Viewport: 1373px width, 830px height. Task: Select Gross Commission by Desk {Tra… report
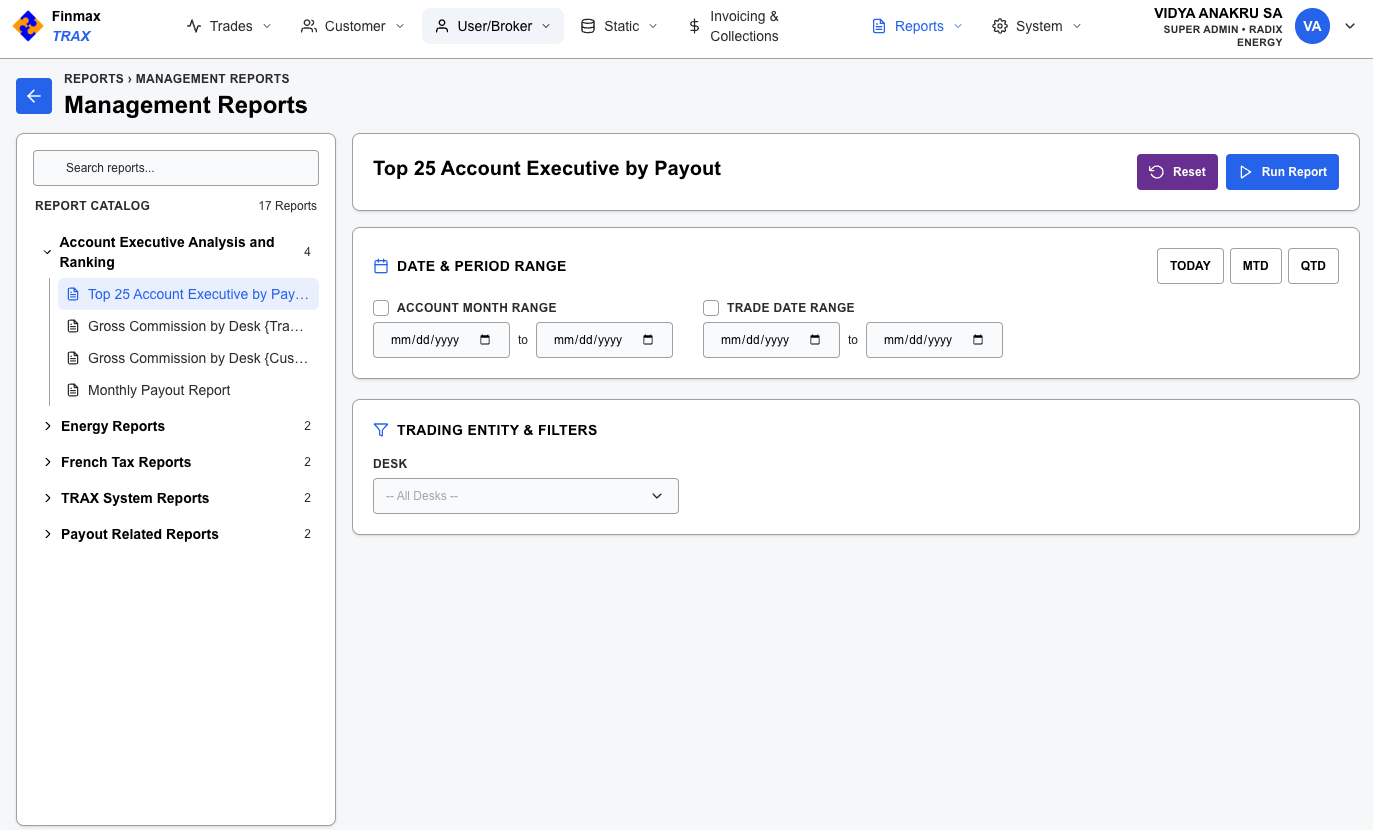188,326
